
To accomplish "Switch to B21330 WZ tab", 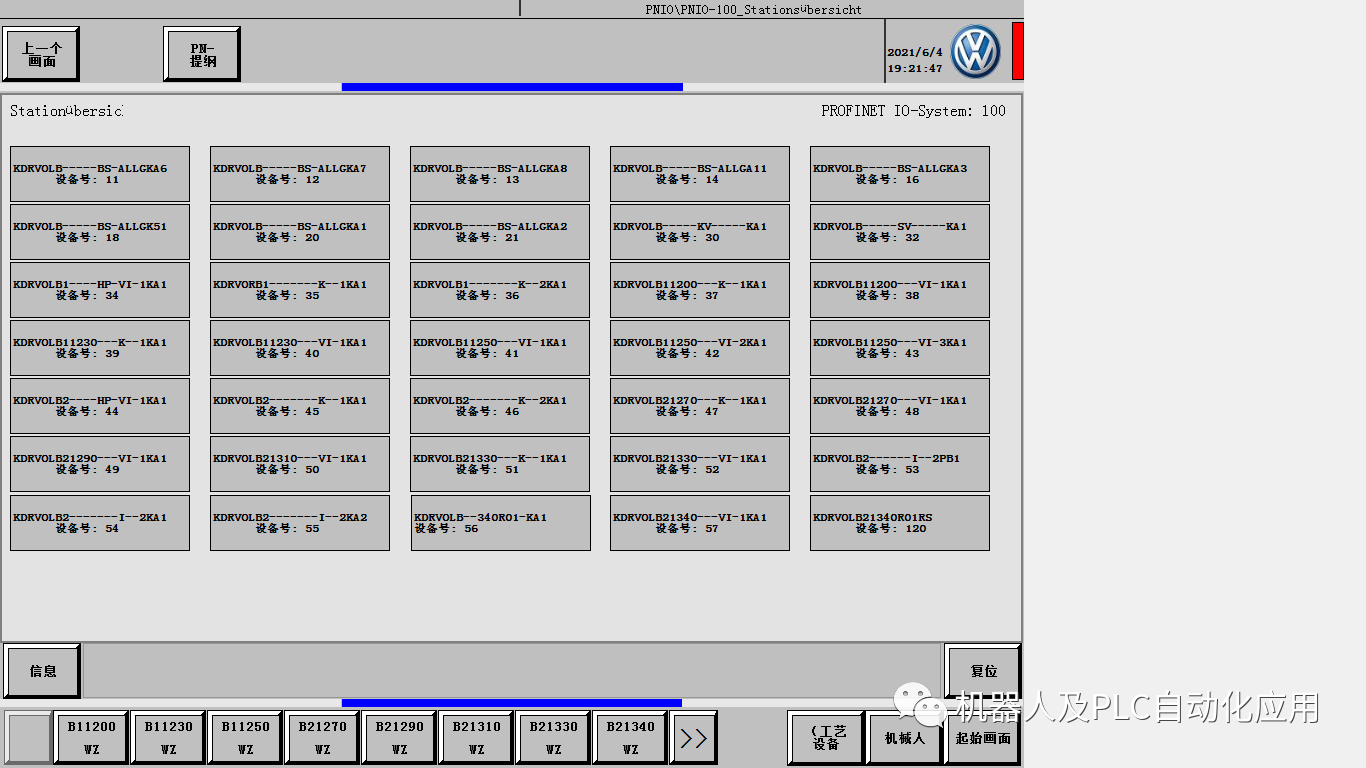I will pyautogui.click(x=553, y=738).
